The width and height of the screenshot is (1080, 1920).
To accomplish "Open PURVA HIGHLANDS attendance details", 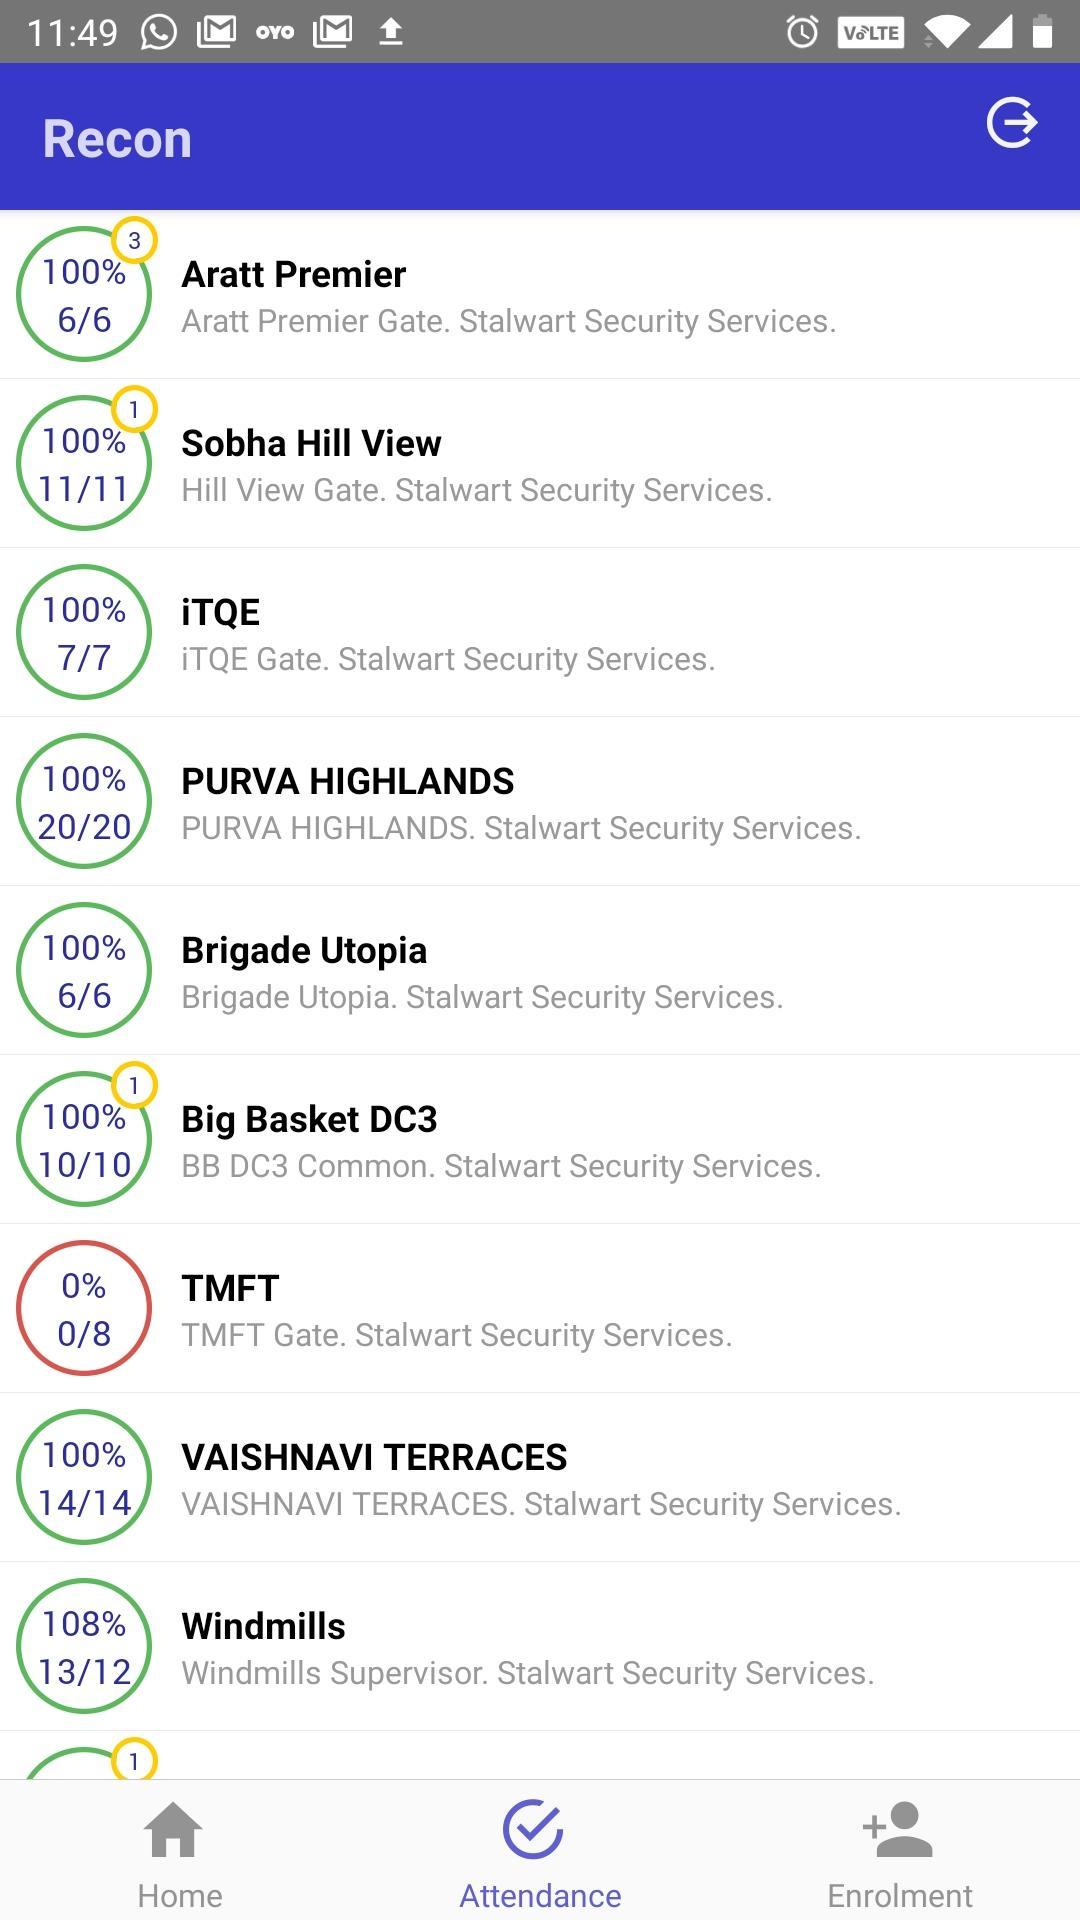I will pyautogui.click(x=540, y=802).
